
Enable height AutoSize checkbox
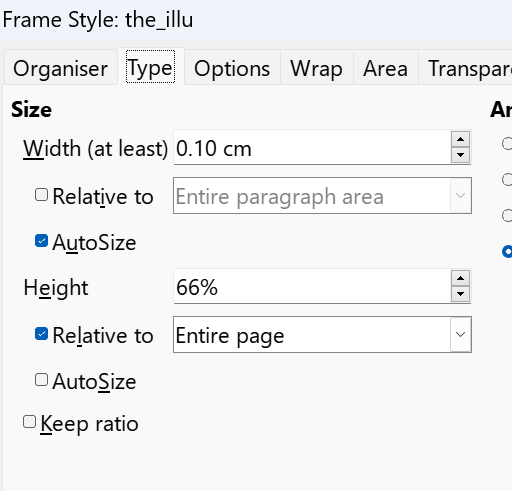pos(41,380)
